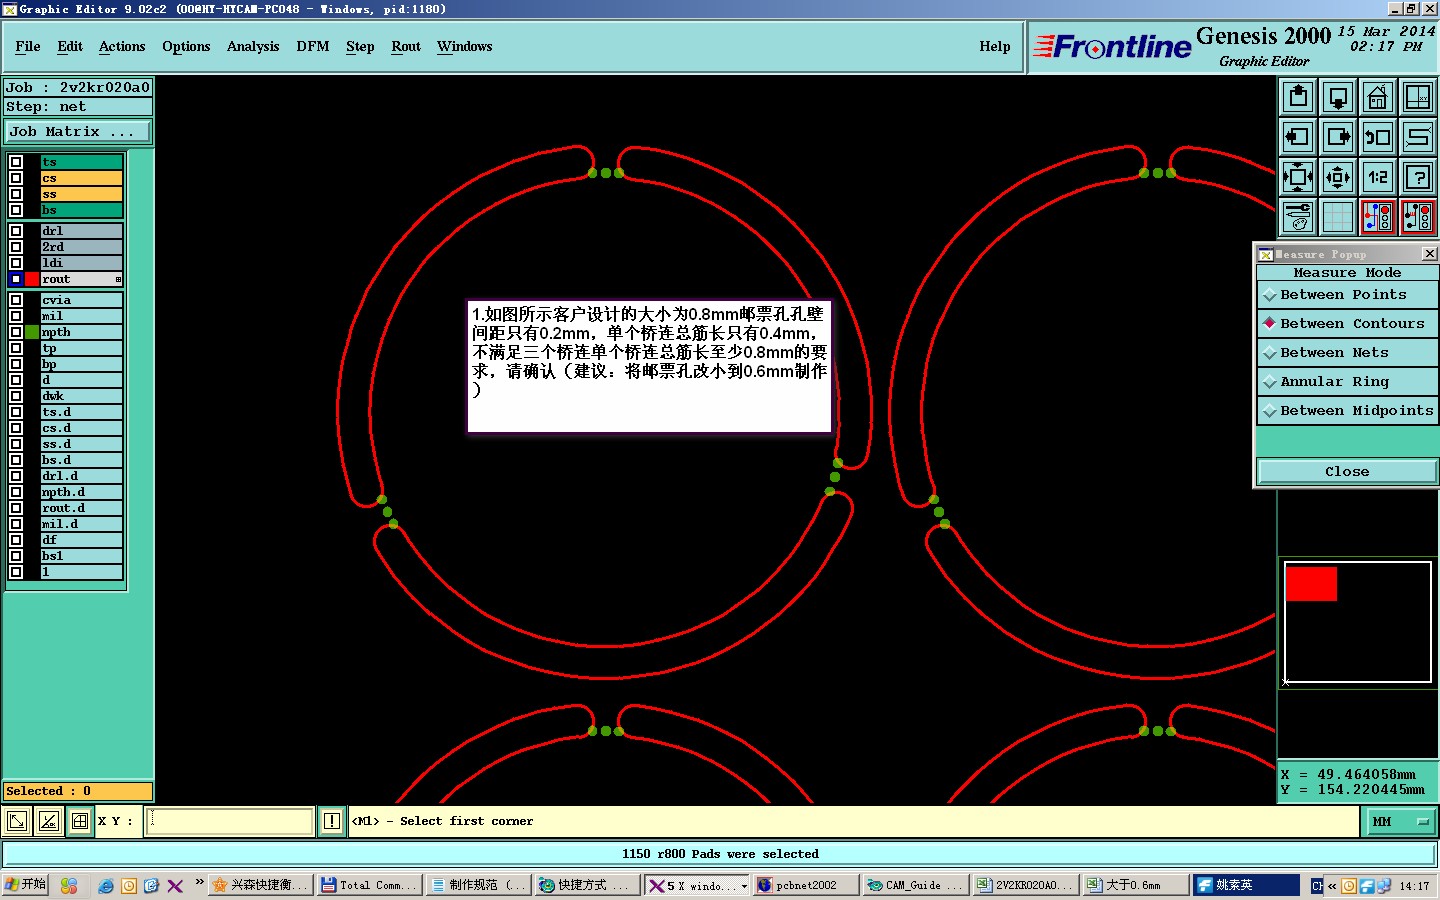The width and height of the screenshot is (1440, 900).
Task: Click the S-shaped trace path icon
Action: [1418, 137]
